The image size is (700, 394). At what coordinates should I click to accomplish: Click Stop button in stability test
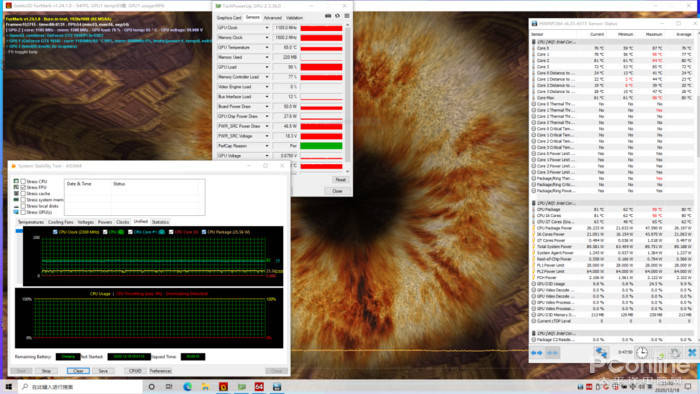tap(46, 371)
